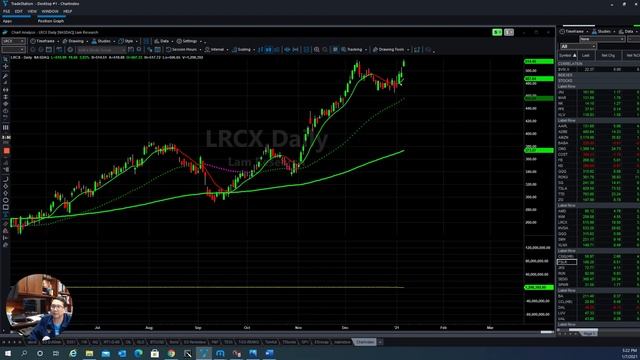Sort by the Net Chg column header

(x=608, y=55)
